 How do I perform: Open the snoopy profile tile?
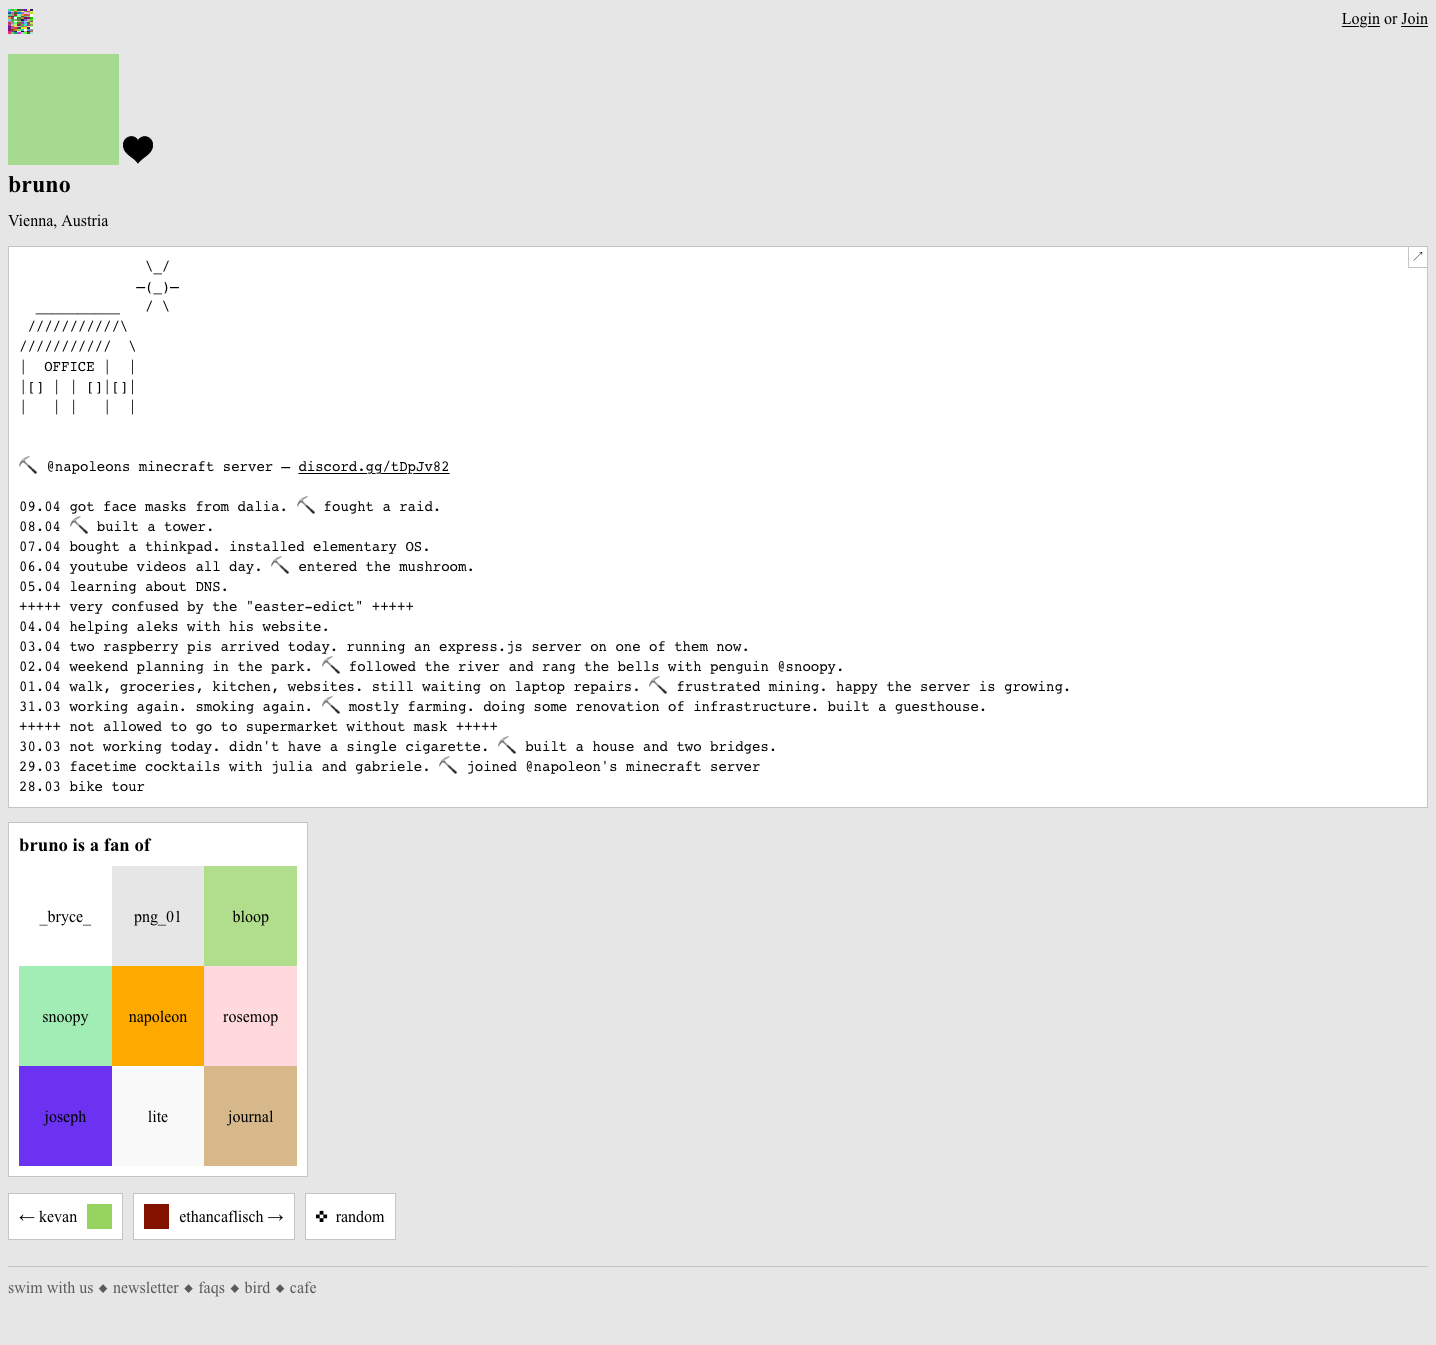point(65,1016)
